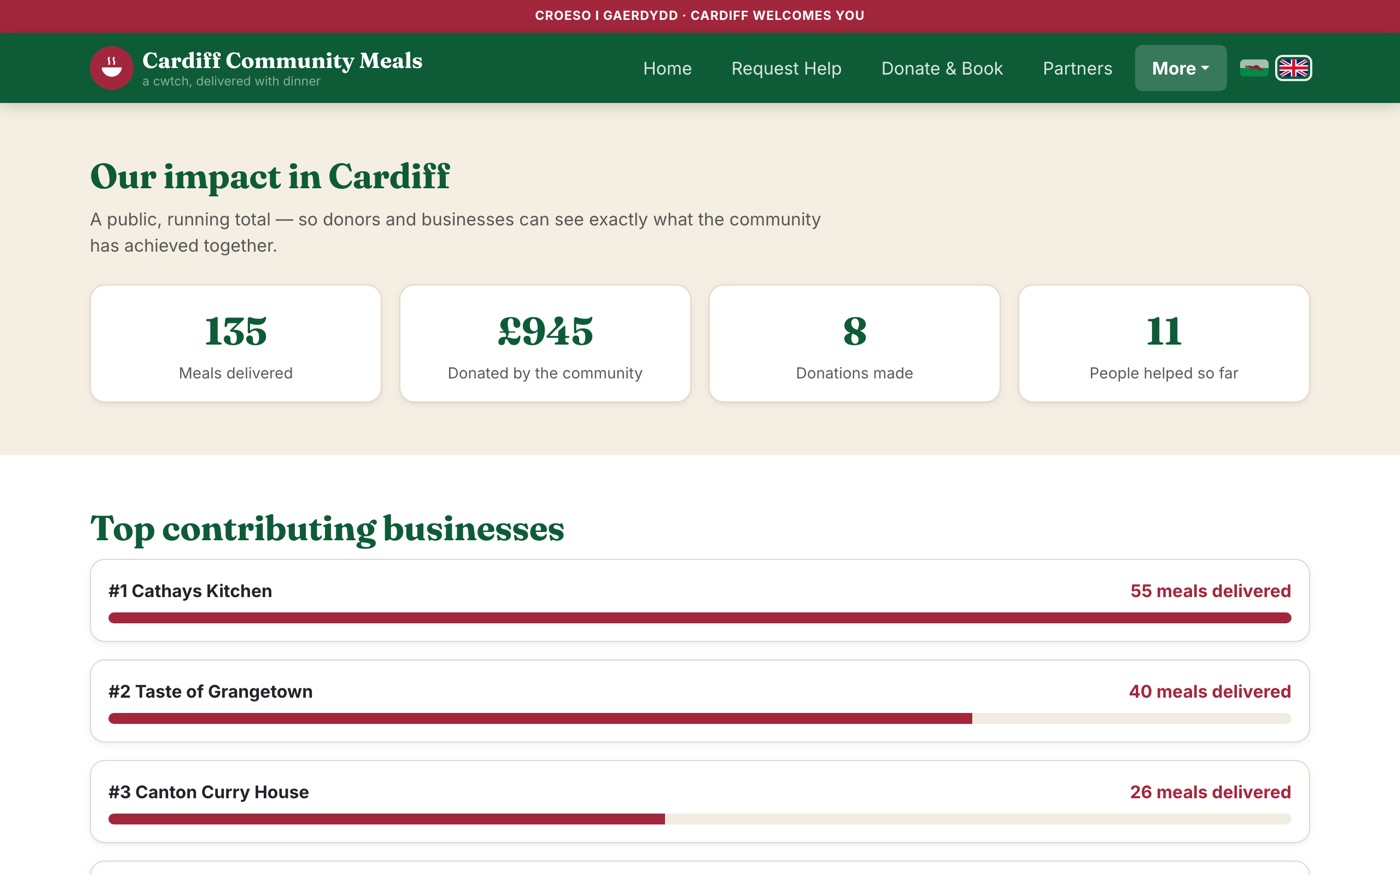Click the '#2 Taste of Grangetown' name
The image size is (1400, 875).
210,692
